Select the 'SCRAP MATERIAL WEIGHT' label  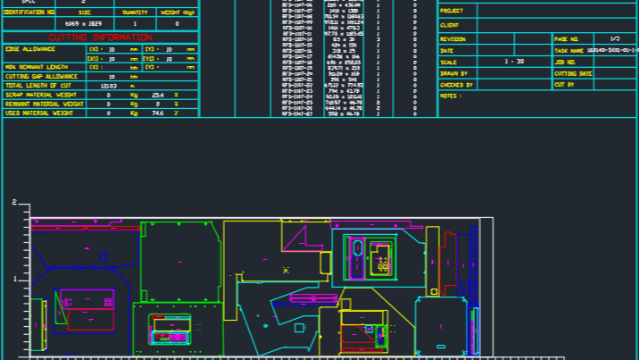tap(40, 95)
